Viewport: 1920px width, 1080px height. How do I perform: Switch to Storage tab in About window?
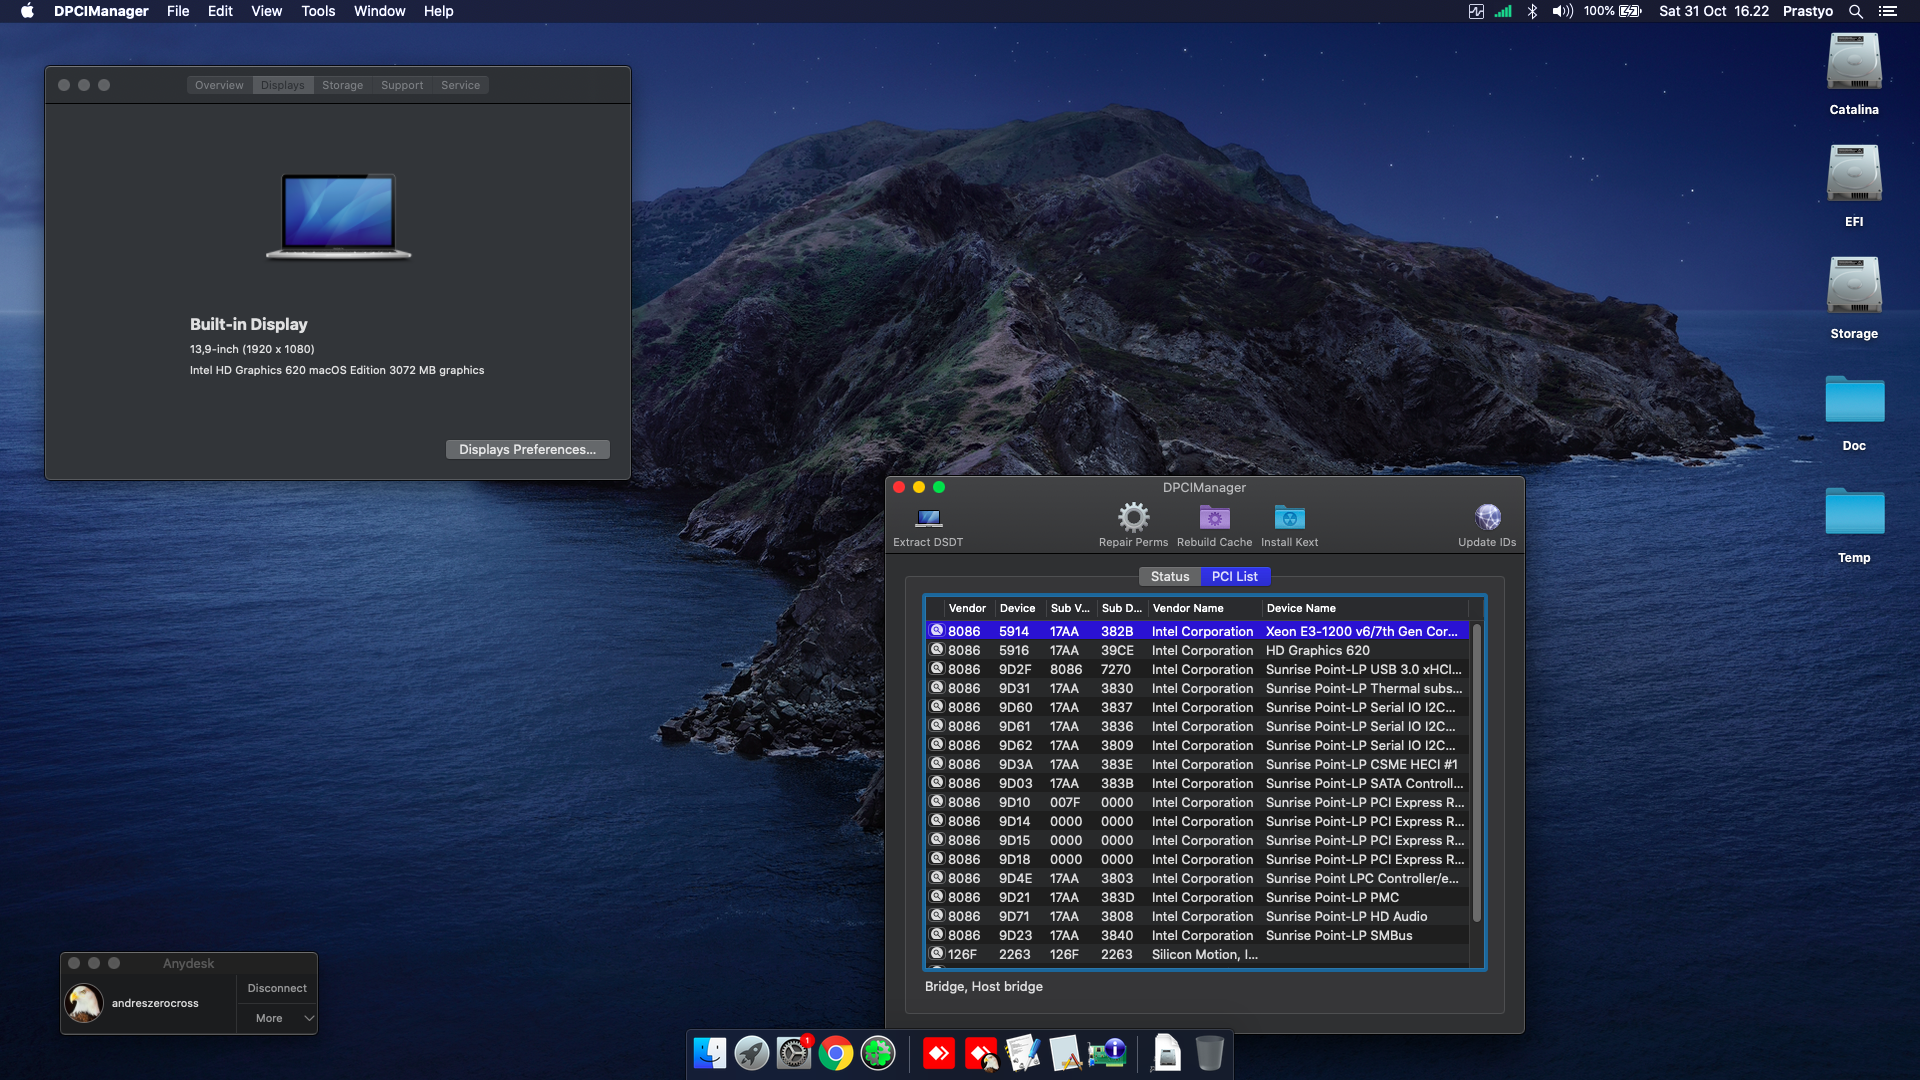click(x=343, y=85)
